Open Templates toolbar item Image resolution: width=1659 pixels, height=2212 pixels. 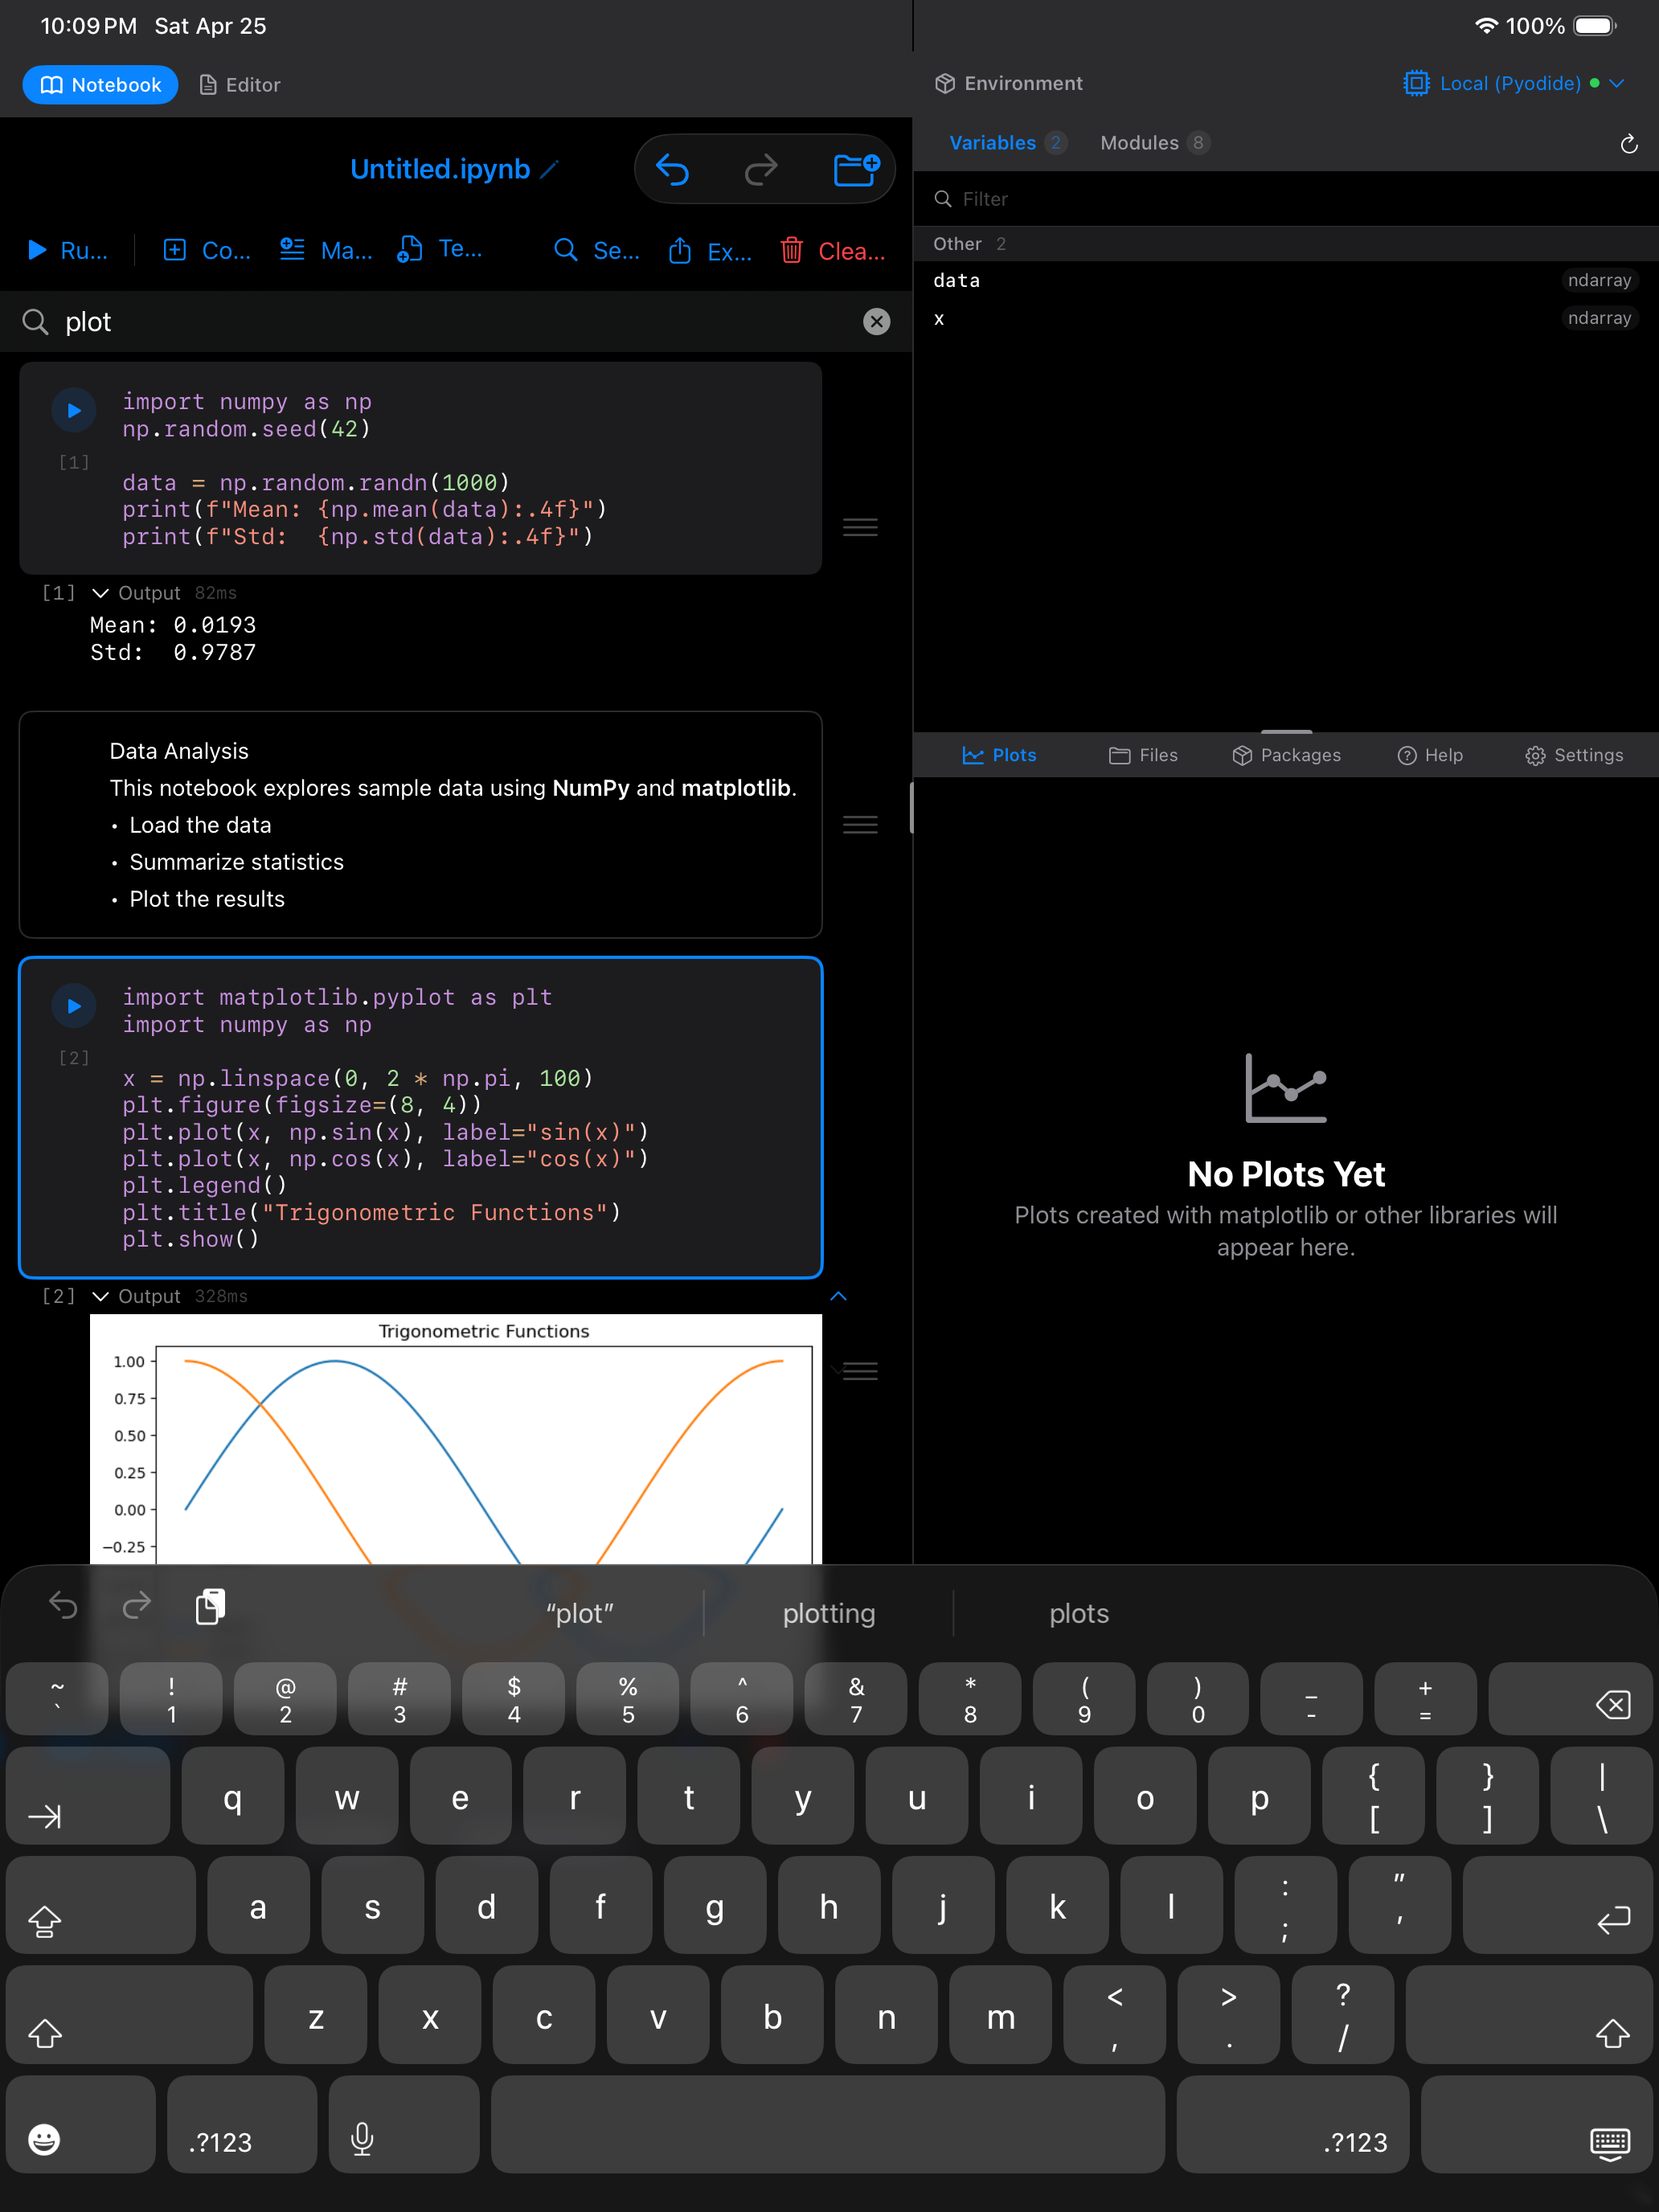click(x=440, y=250)
